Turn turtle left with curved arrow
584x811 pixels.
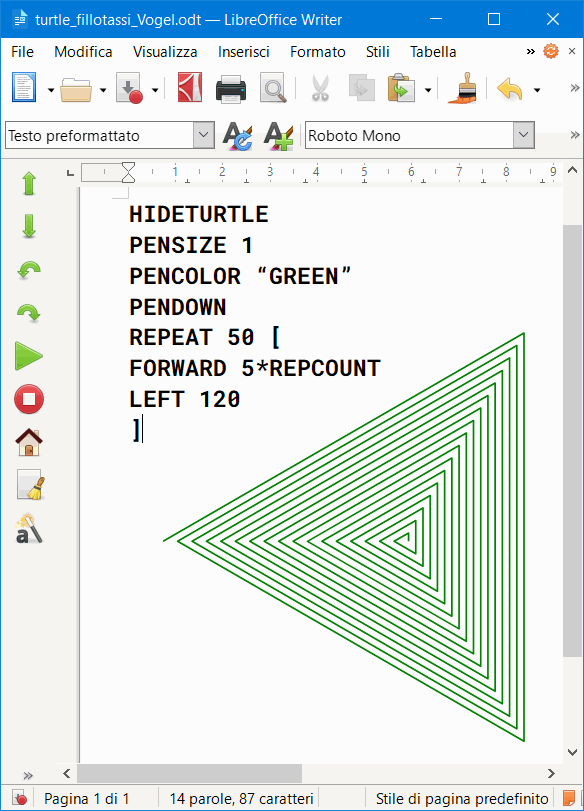(29, 270)
